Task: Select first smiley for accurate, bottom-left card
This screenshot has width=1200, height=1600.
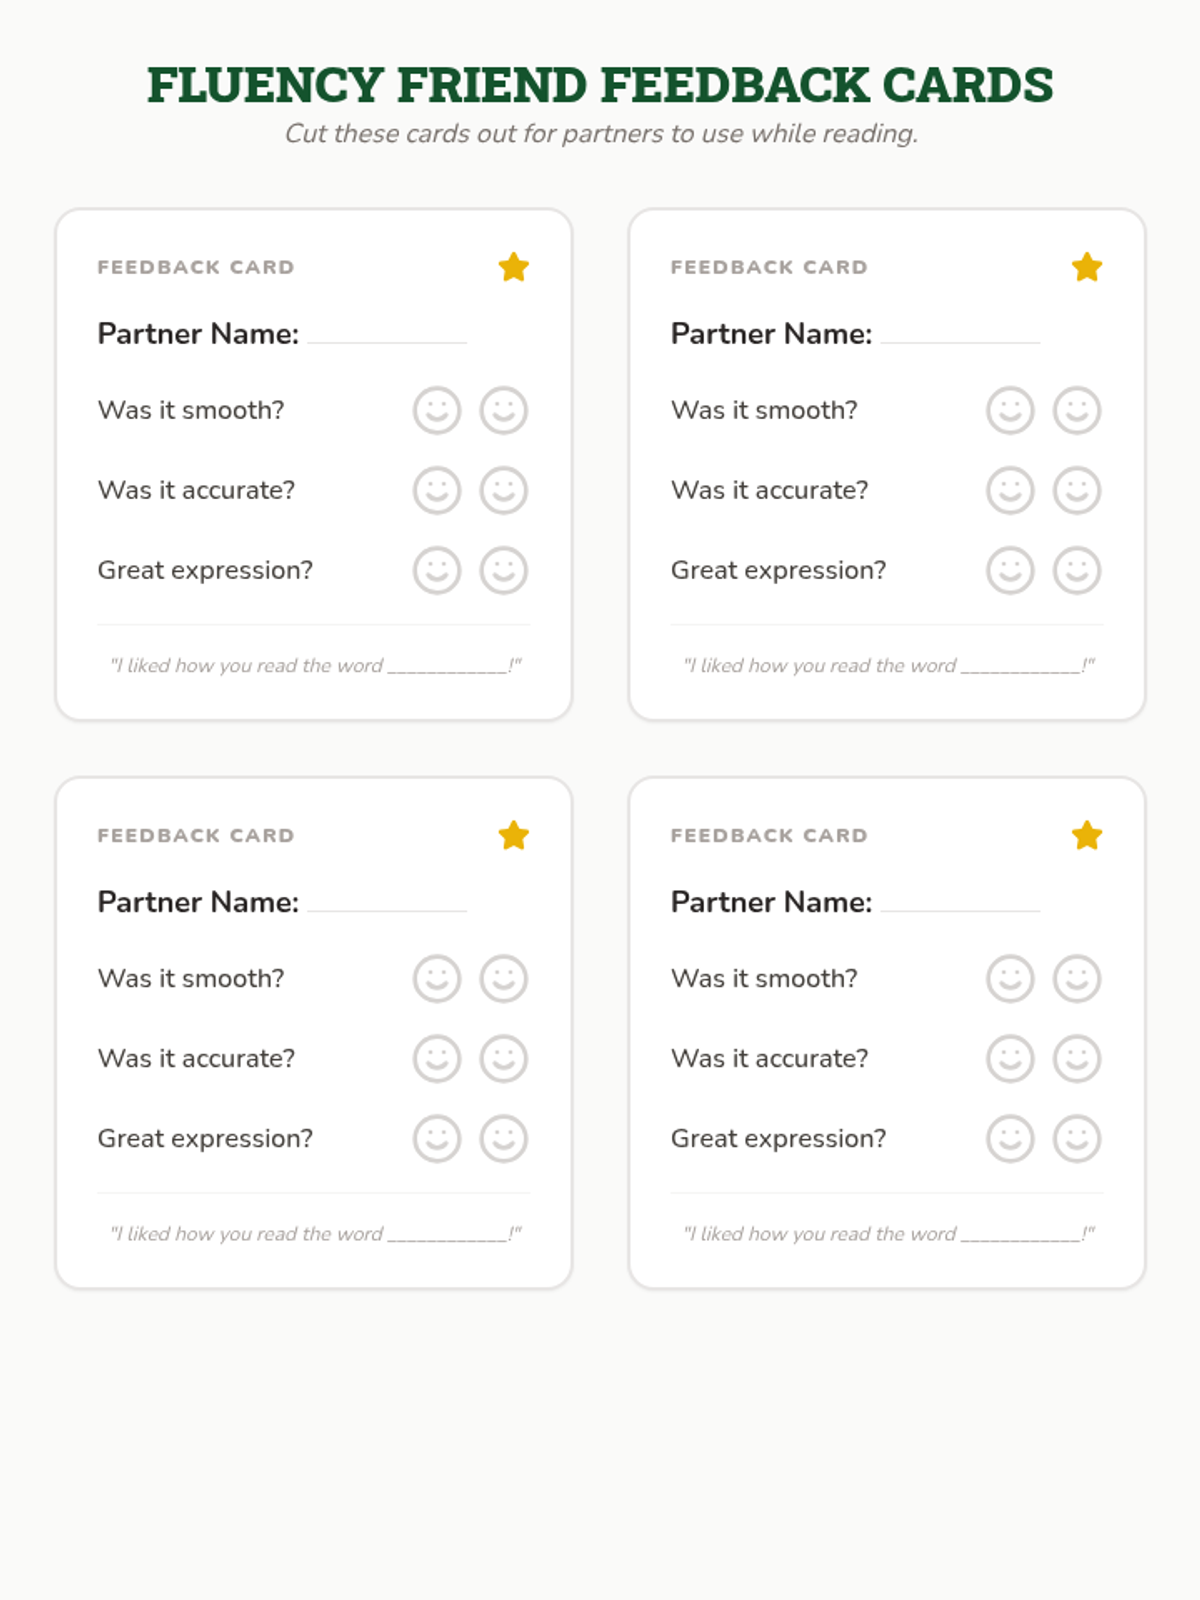Action: pos(437,1058)
